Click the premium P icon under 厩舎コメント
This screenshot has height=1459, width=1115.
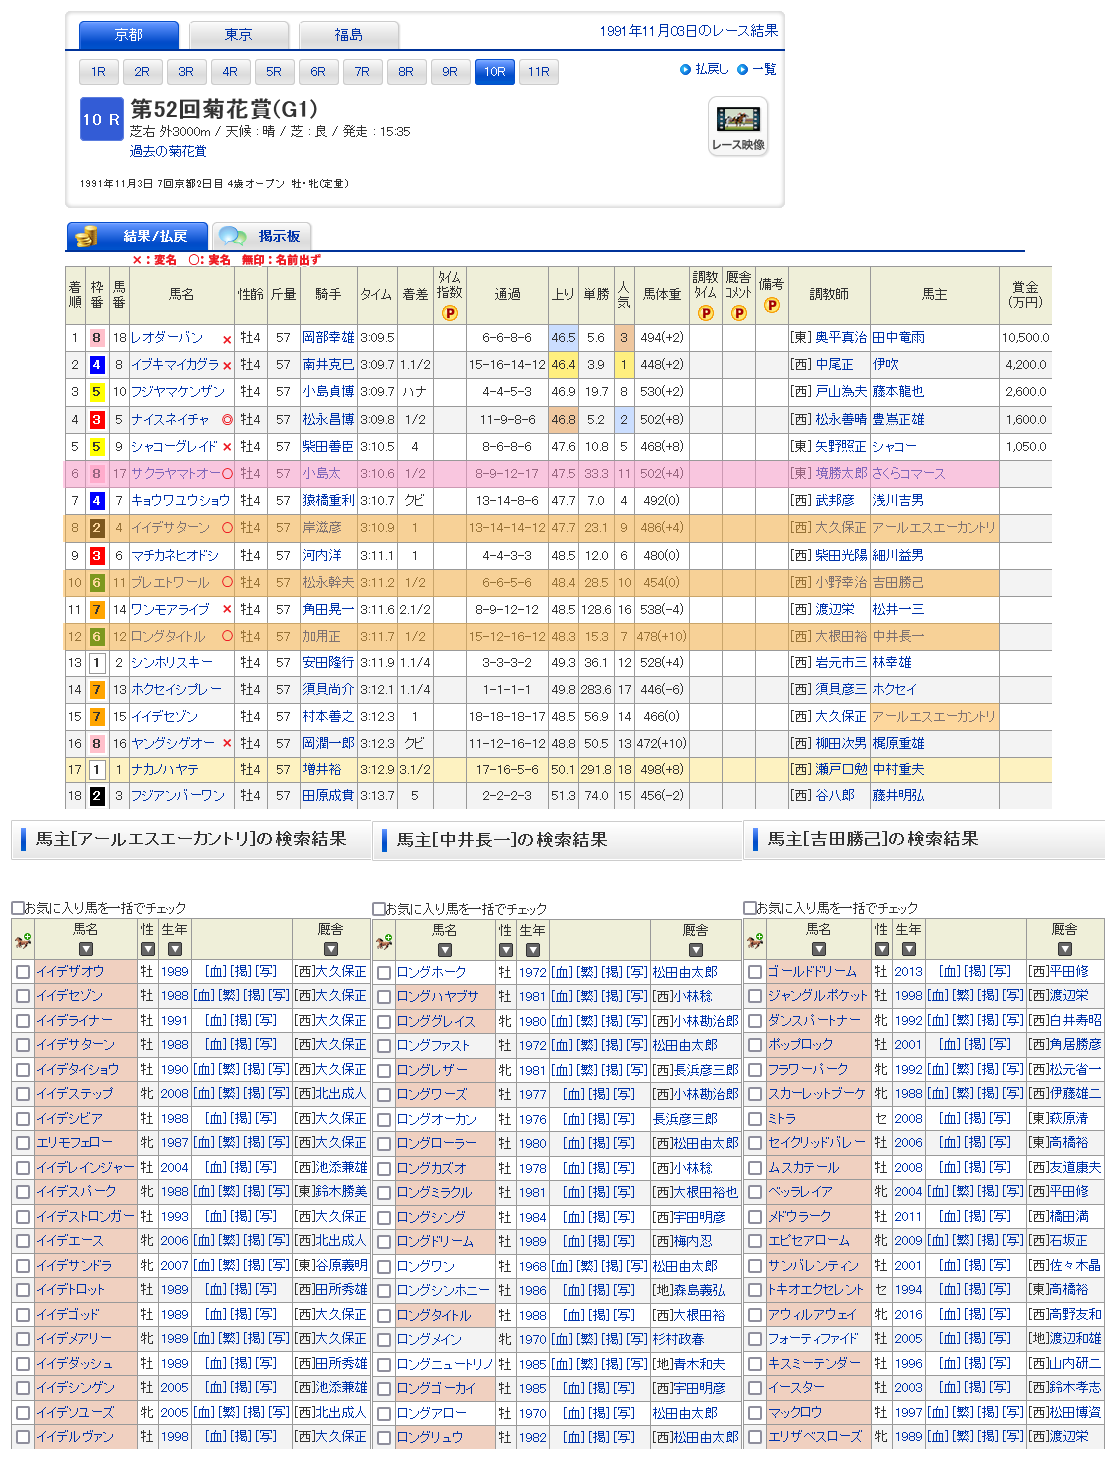pos(739,313)
